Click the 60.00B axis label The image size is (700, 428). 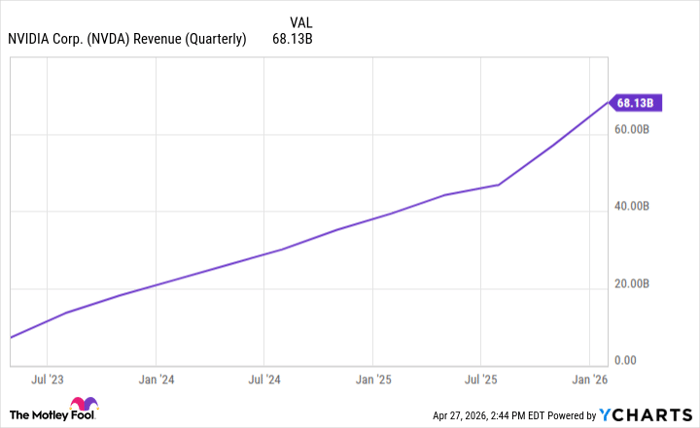[632, 129]
